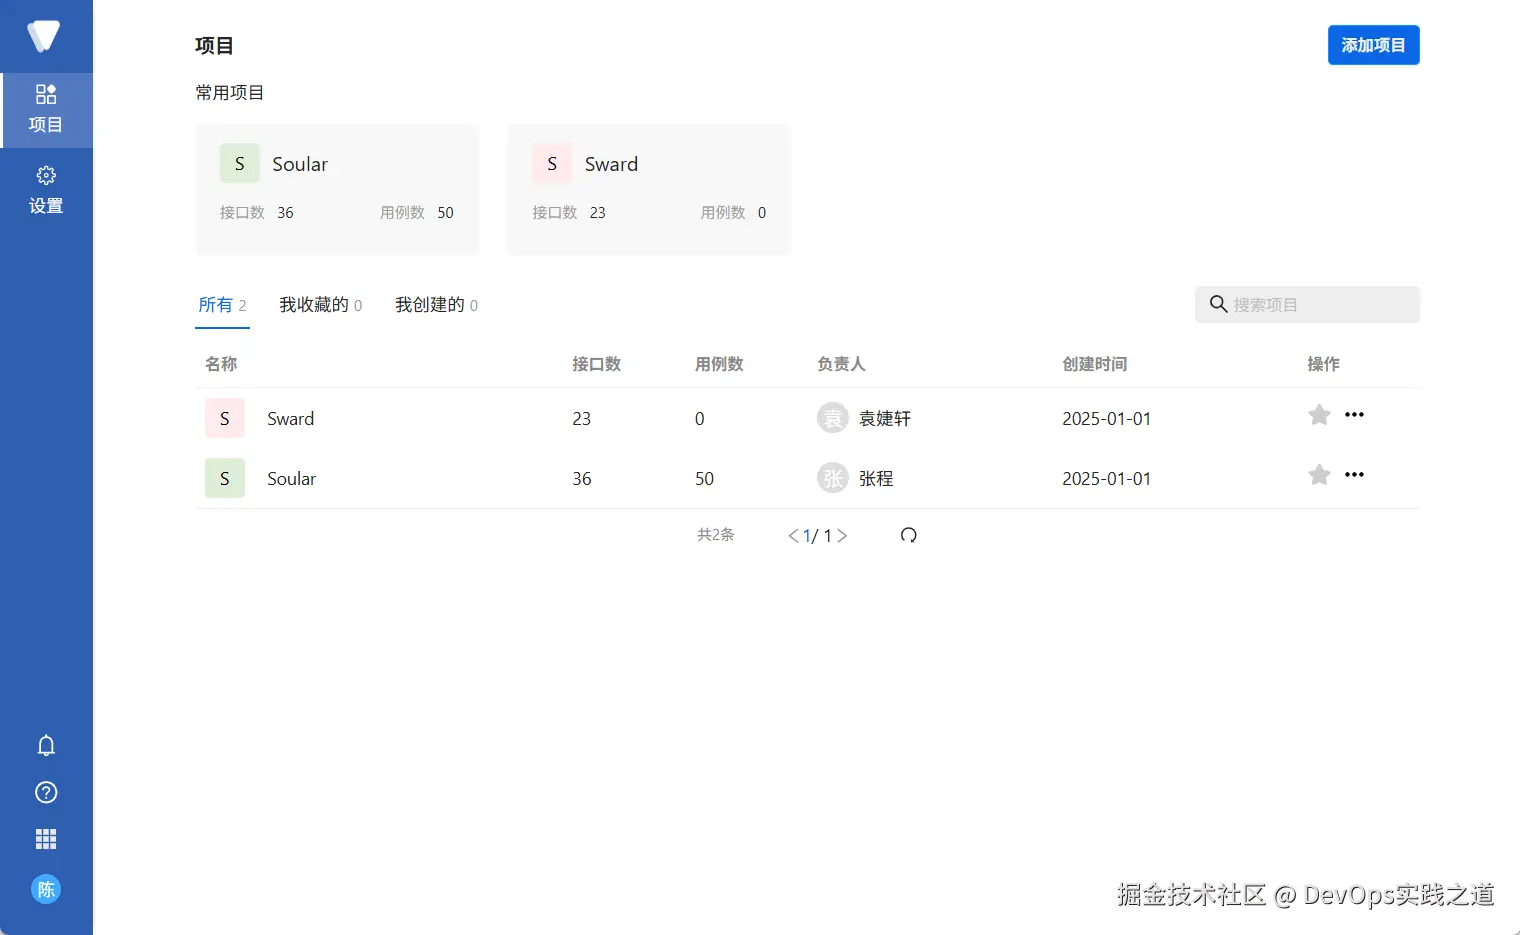The image size is (1520, 935).
Task: Switch to the 我创建的 tab
Action: (436, 305)
